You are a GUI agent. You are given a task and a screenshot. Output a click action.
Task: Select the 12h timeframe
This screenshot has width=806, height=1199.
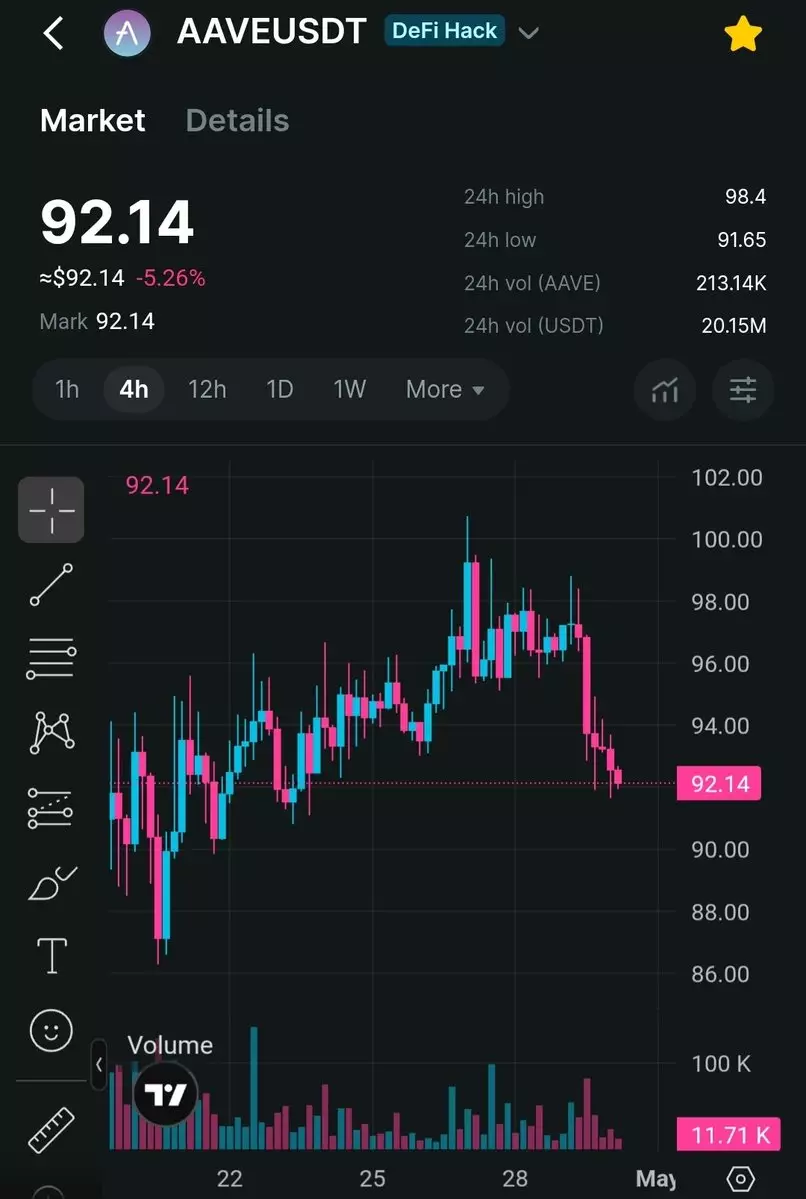(207, 389)
